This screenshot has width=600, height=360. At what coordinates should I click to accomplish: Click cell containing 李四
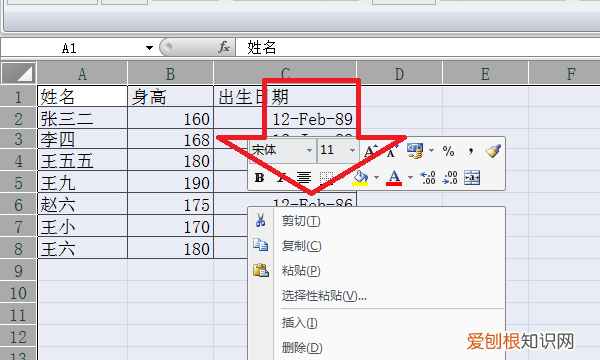click(x=82, y=139)
